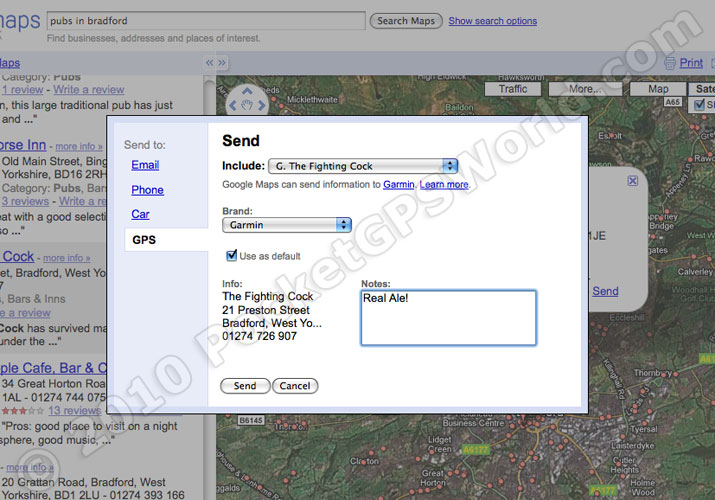The width and height of the screenshot is (715, 500).
Task: Click the pan left arrow on map
Action: point(233,106)
